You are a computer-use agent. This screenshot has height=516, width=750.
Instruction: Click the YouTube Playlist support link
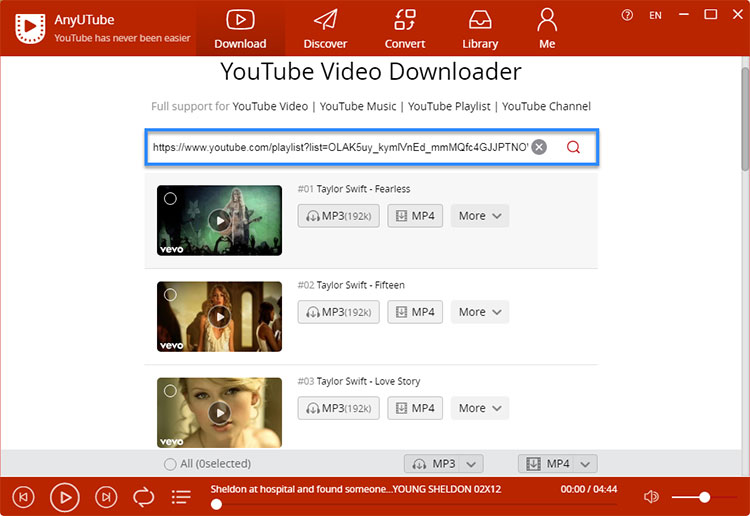449,106
